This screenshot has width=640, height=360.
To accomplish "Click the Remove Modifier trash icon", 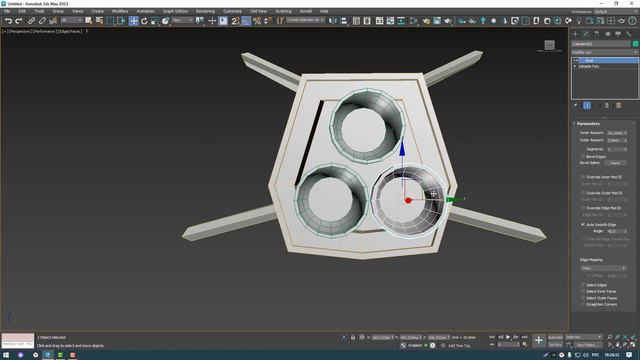I will [x=607, y=106].
